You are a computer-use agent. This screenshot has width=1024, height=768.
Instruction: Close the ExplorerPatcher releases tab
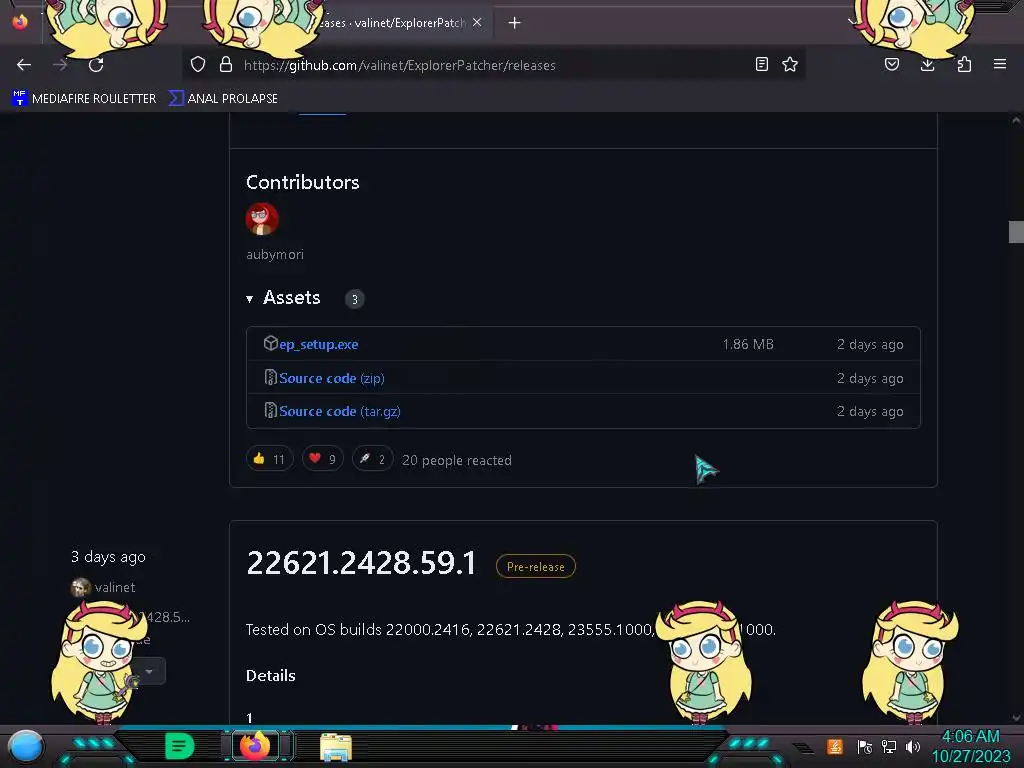click(x=477, y=22)
